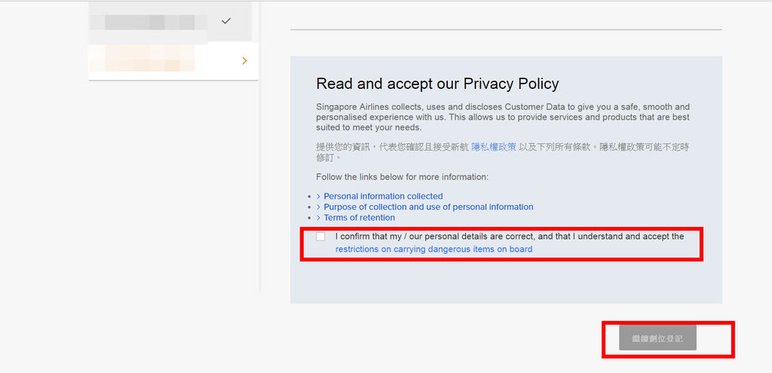The height and width of the screenshot is (373, 772).
Task: Click the checkmark icon on the completed sidebar step
Action: coord(226,21)
